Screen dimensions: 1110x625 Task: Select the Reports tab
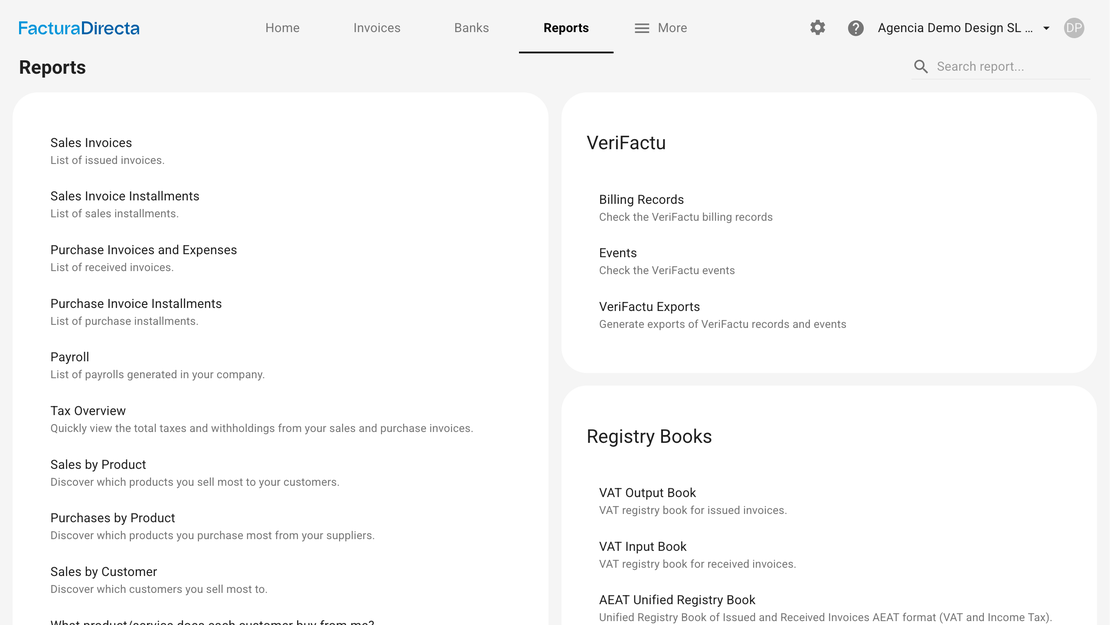(x=566, y=28)
